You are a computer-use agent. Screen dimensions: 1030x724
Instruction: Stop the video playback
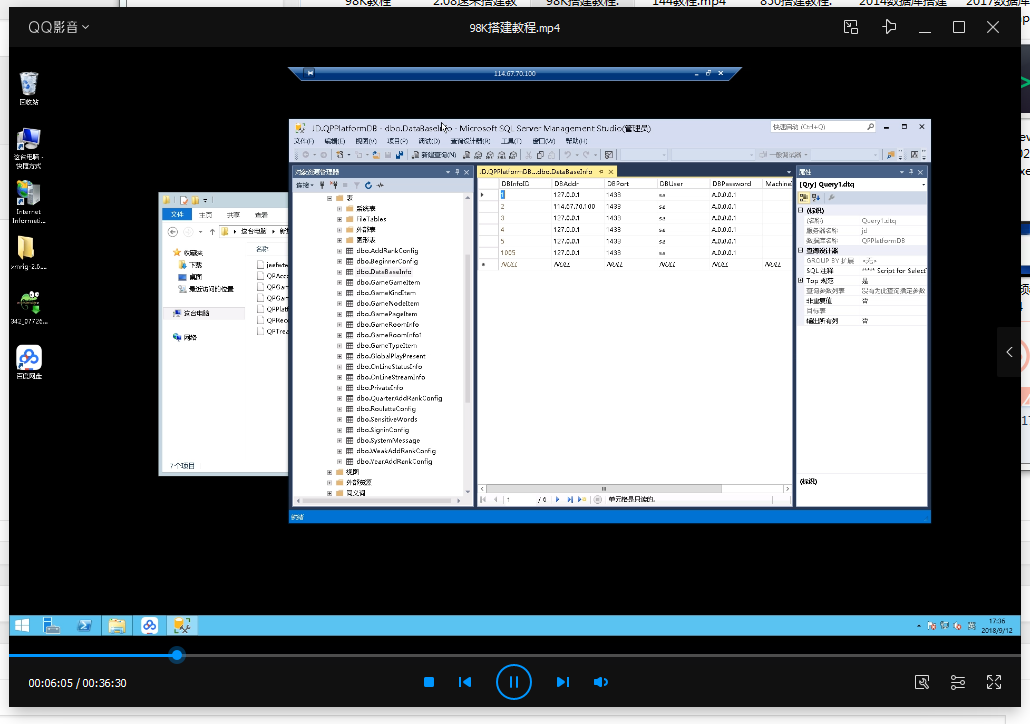click(428, 682)
